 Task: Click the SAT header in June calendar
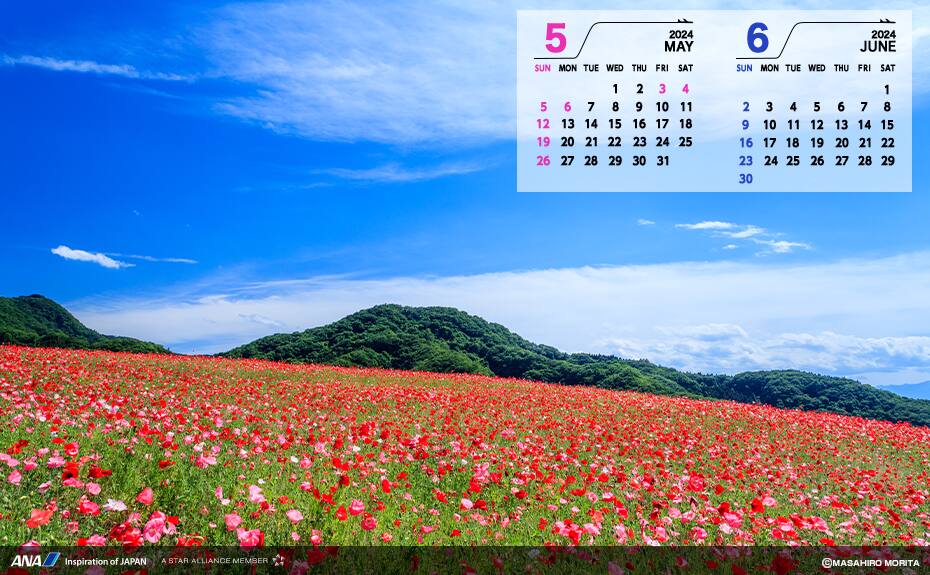click(887, 68)
